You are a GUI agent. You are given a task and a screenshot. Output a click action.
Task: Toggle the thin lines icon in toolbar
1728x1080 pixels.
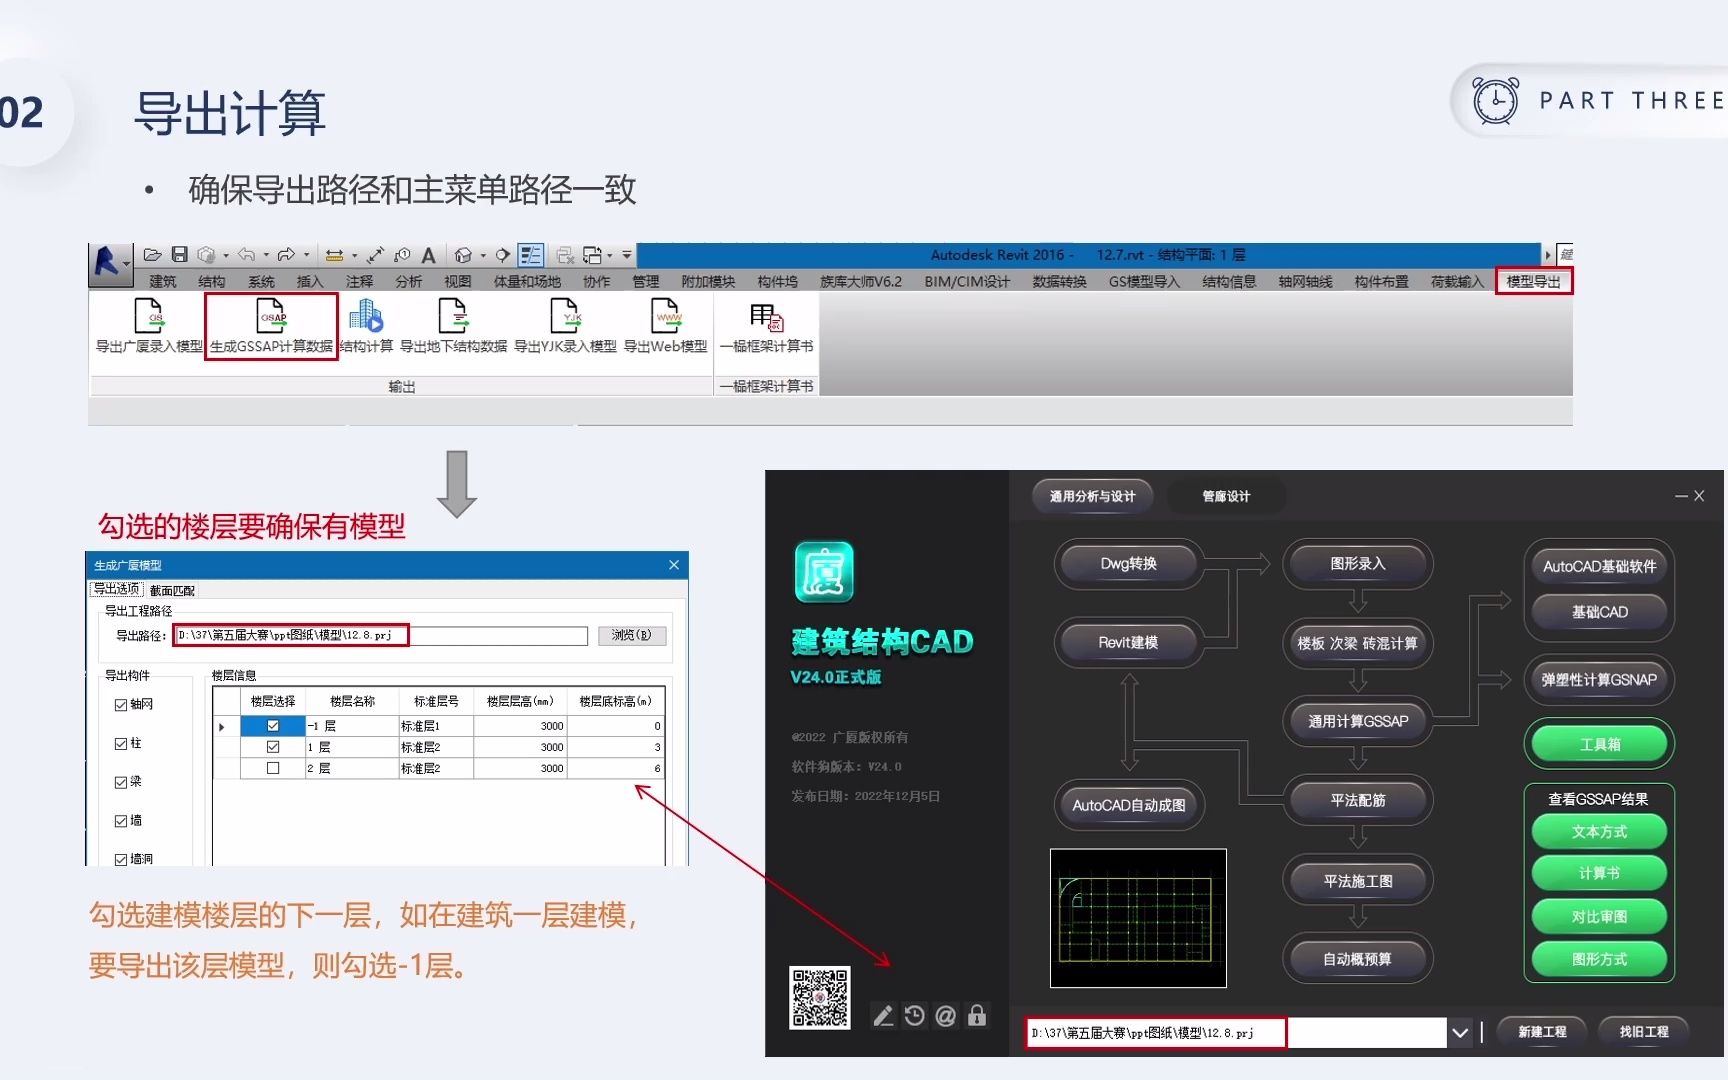(x=531, y=255)
